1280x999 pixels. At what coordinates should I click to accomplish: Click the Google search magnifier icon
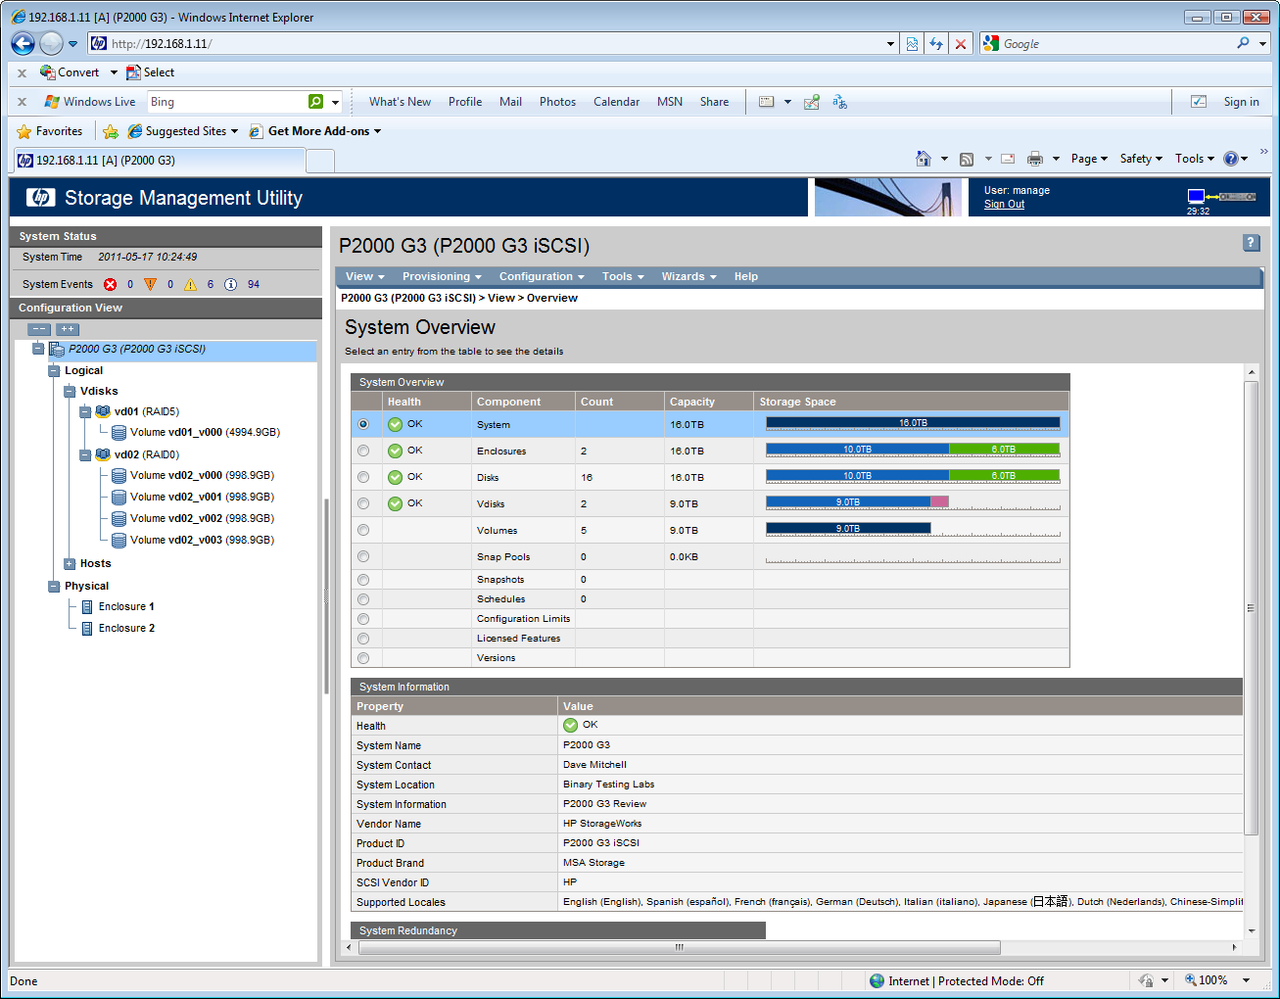tap(1243, 44)
